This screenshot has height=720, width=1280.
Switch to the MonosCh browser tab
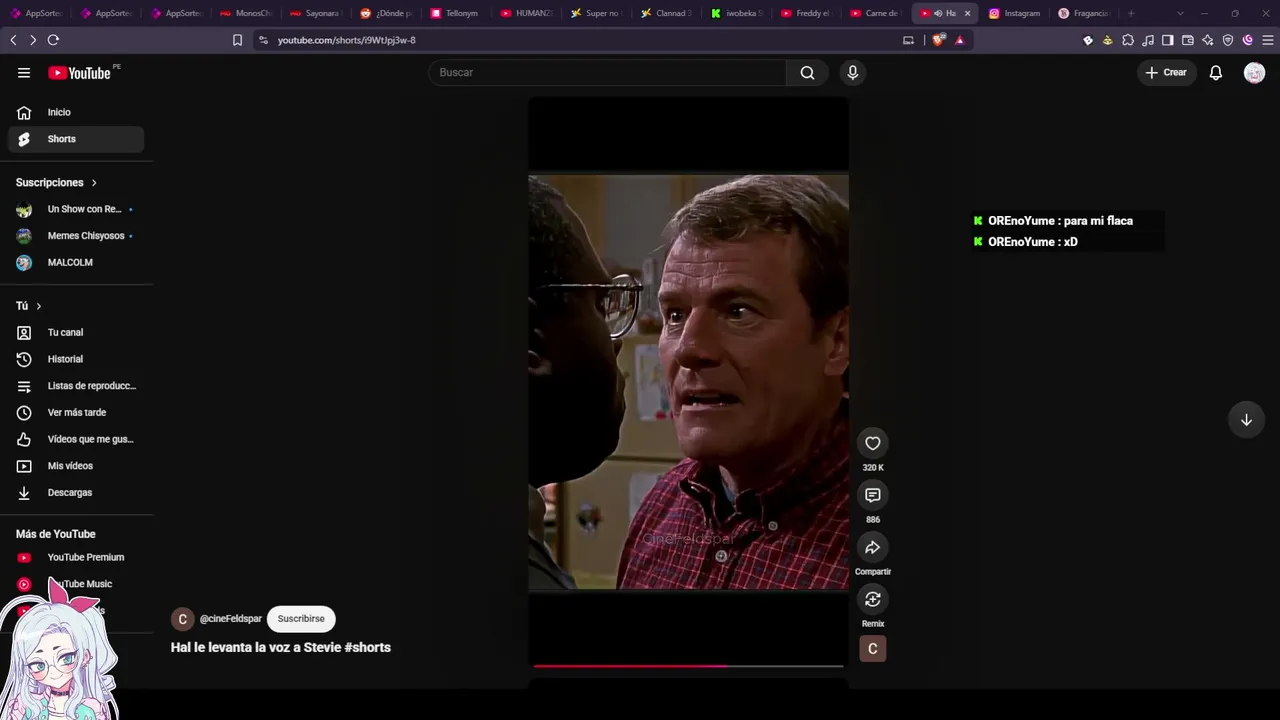tap(245, 13)
